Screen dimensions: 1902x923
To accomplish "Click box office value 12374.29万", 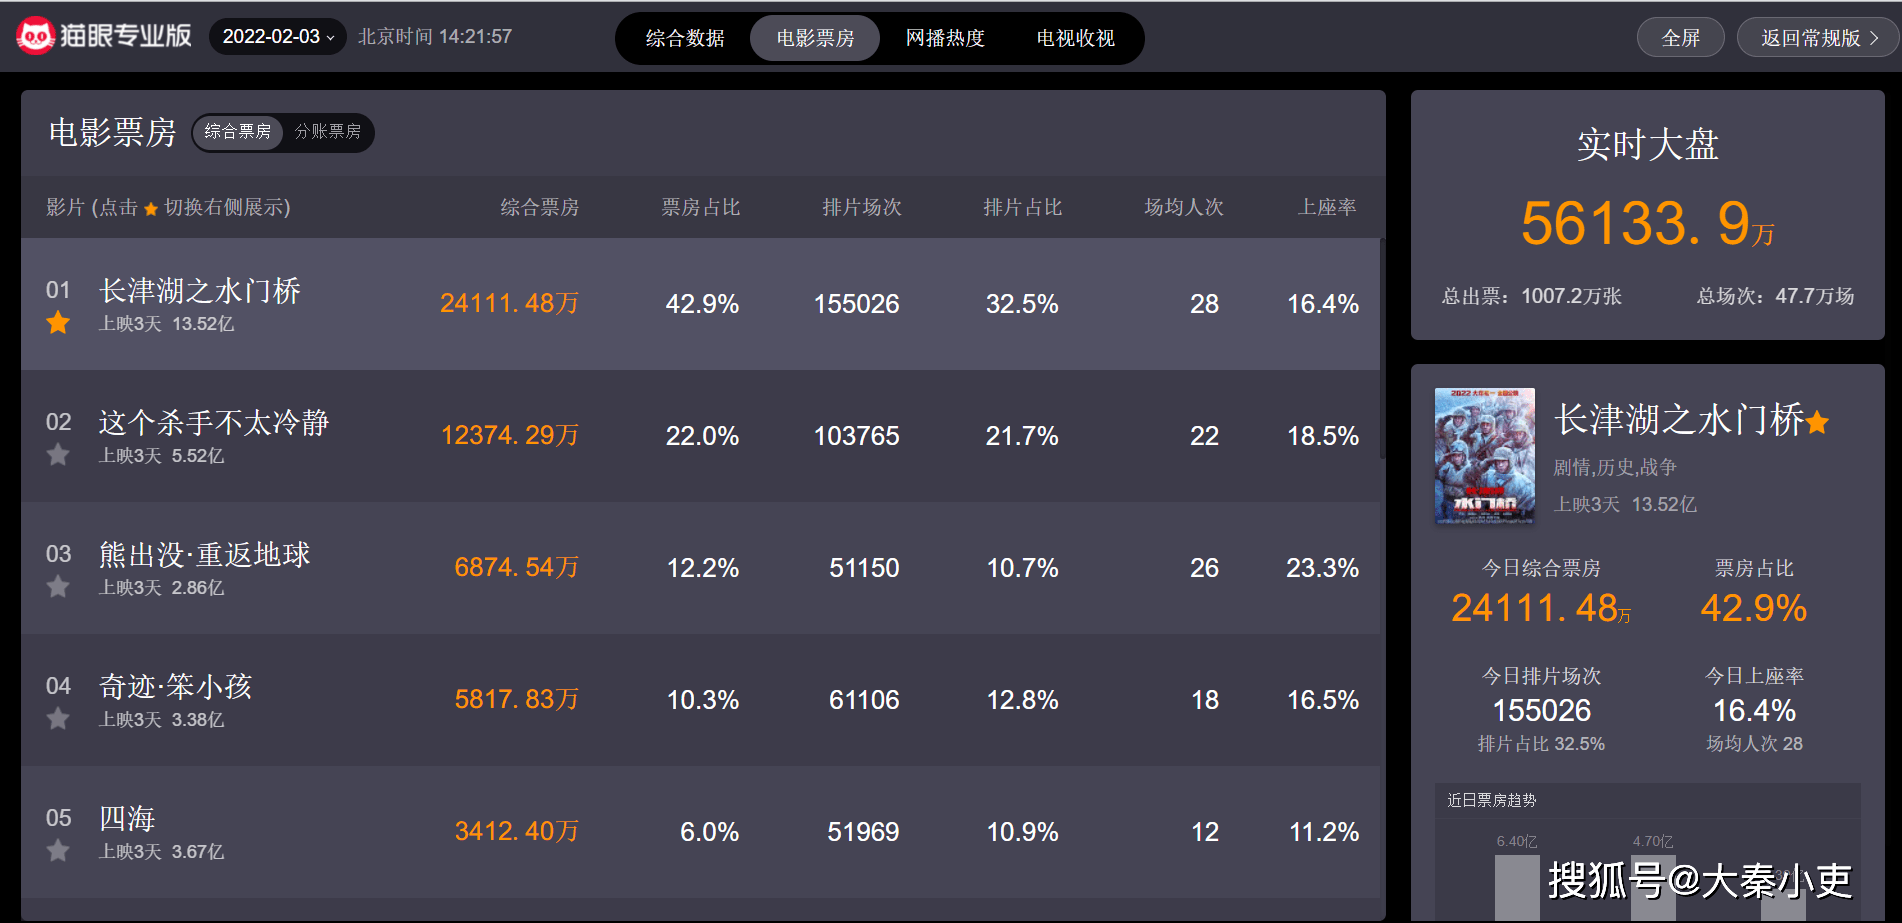I will pyautogui.click(x=510, y=435).
